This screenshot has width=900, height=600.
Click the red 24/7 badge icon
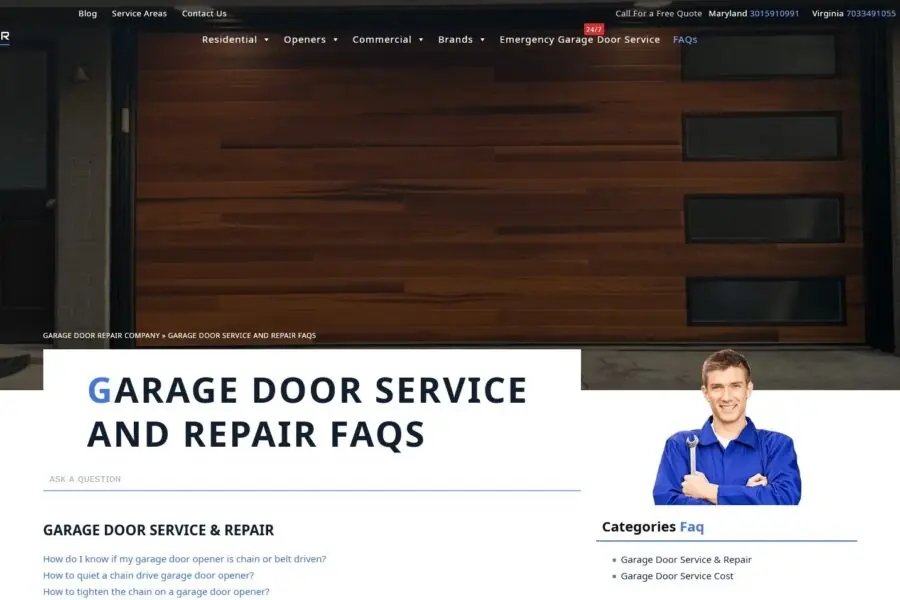click(594, 30)
